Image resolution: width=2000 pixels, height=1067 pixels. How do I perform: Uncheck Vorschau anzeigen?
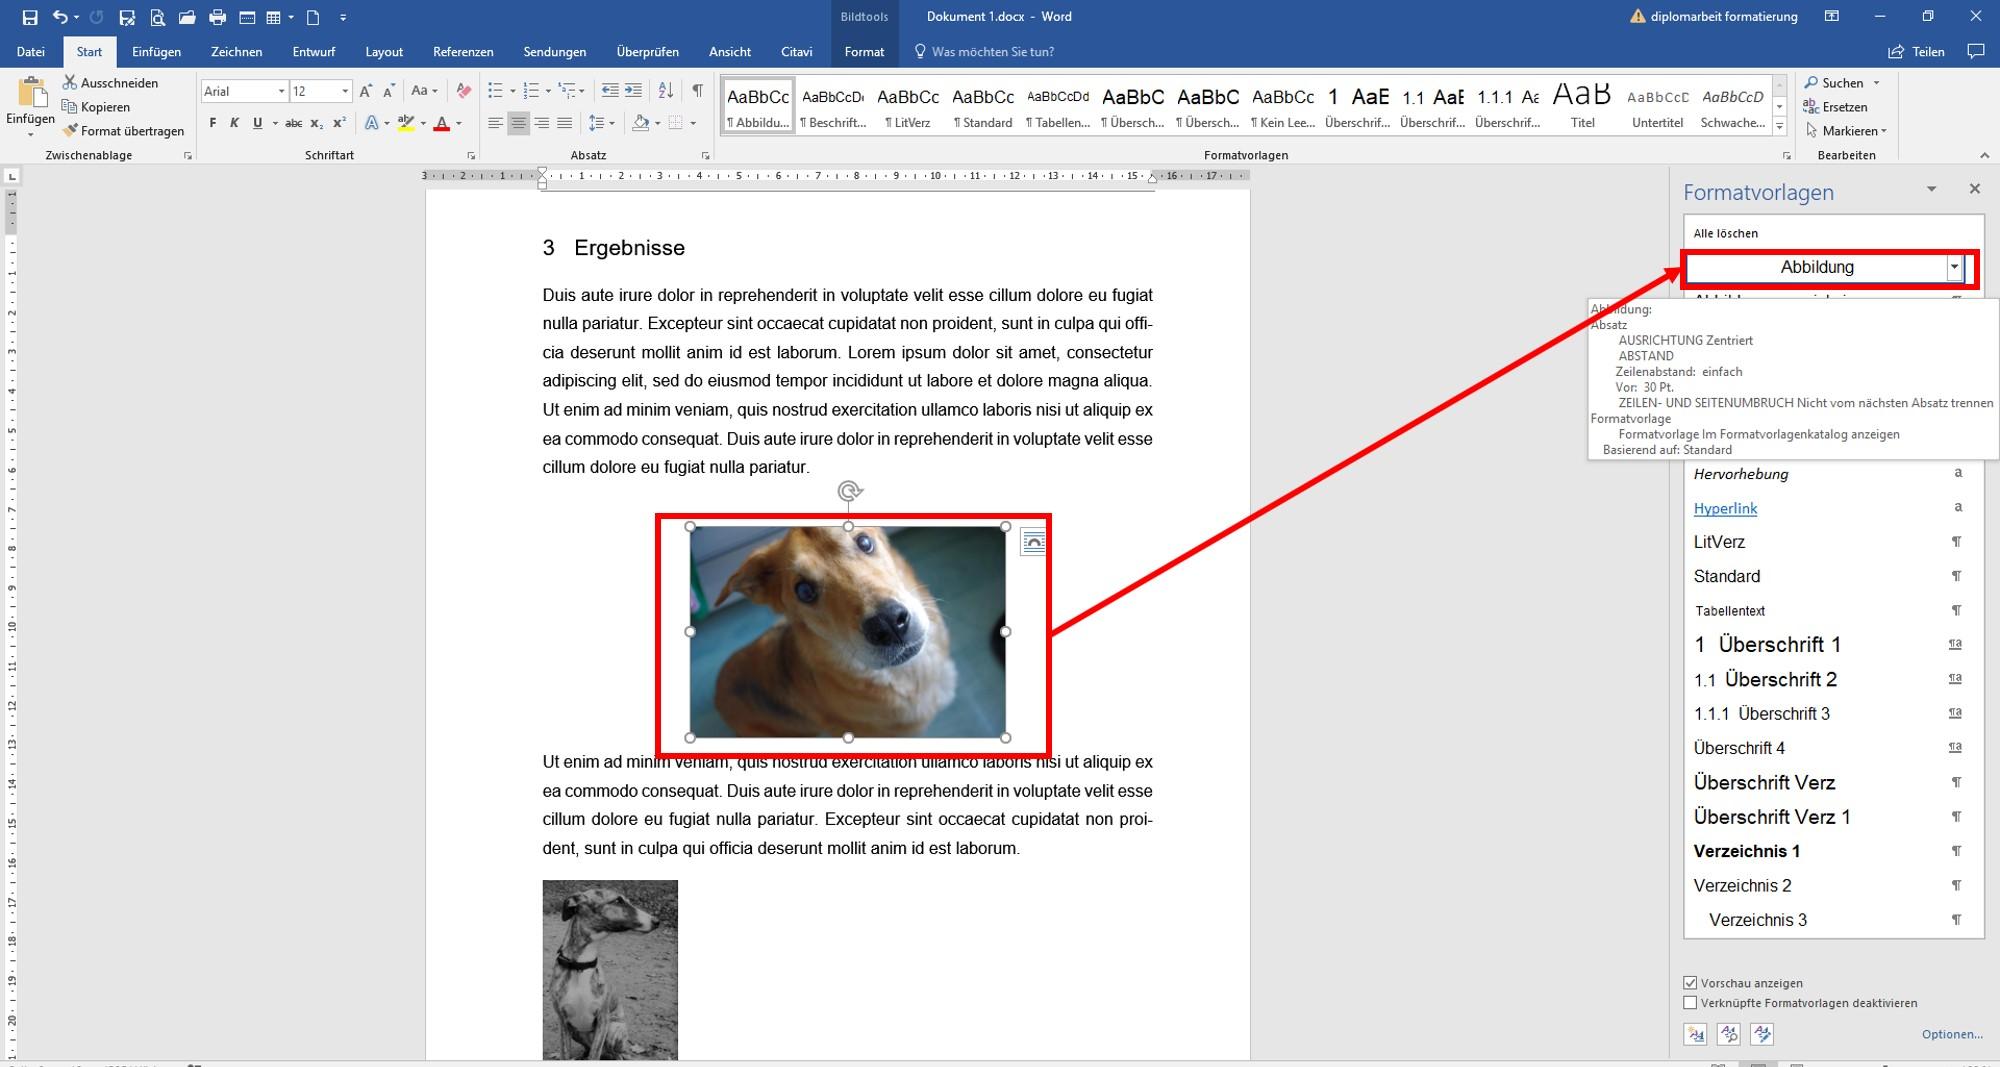(1690, 983)
